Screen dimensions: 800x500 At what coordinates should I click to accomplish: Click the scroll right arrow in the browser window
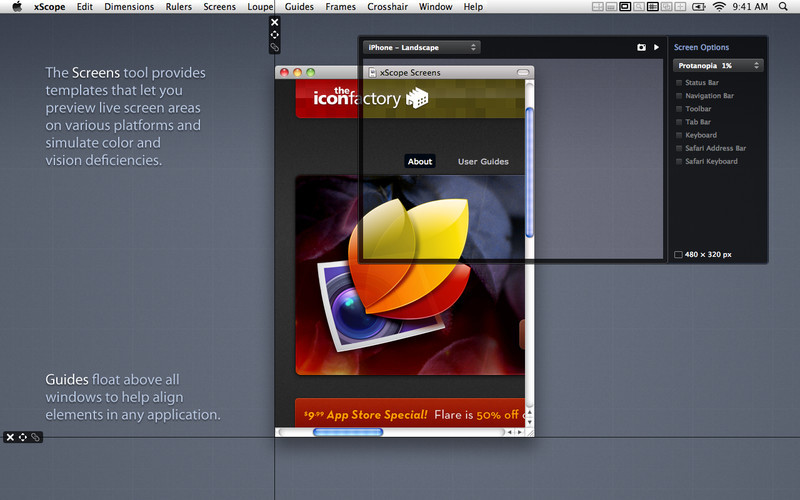(519, 432)
